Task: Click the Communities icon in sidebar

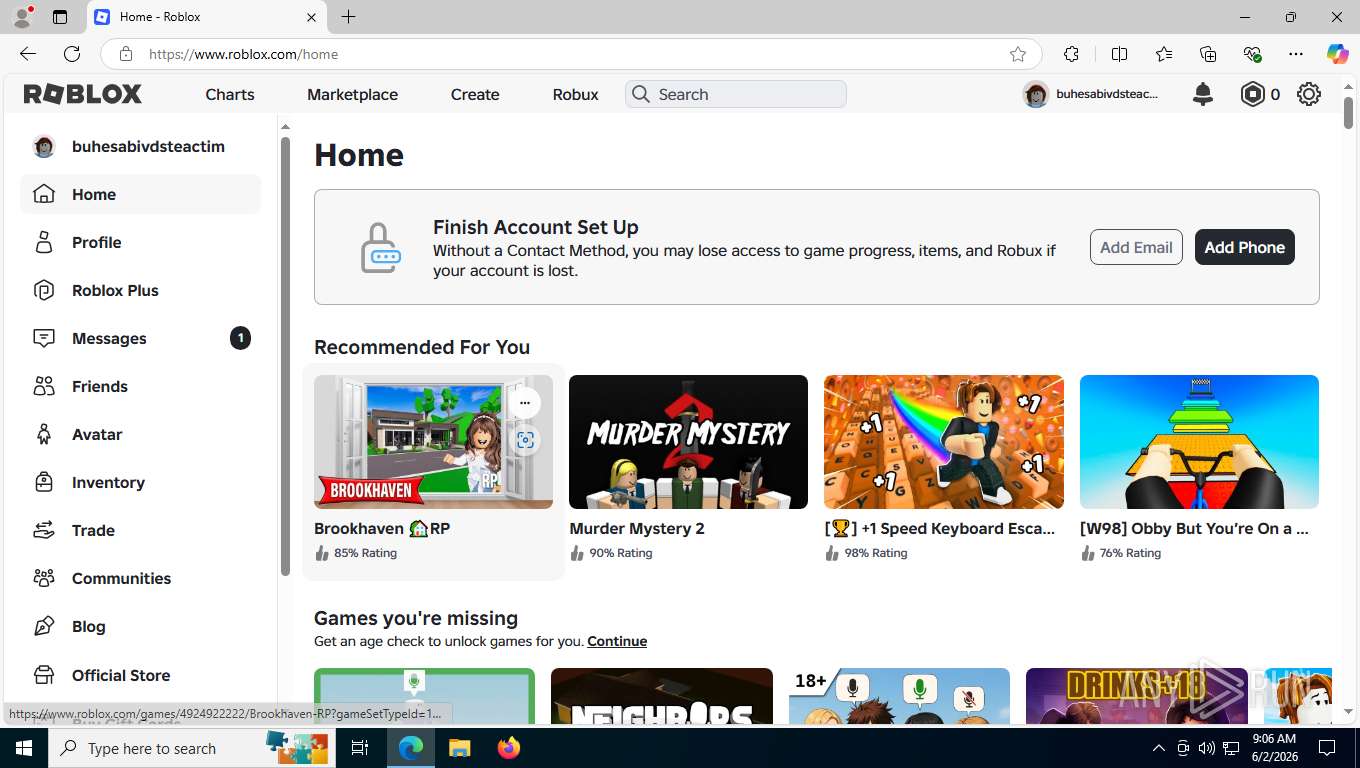Action: click(44, 578)
